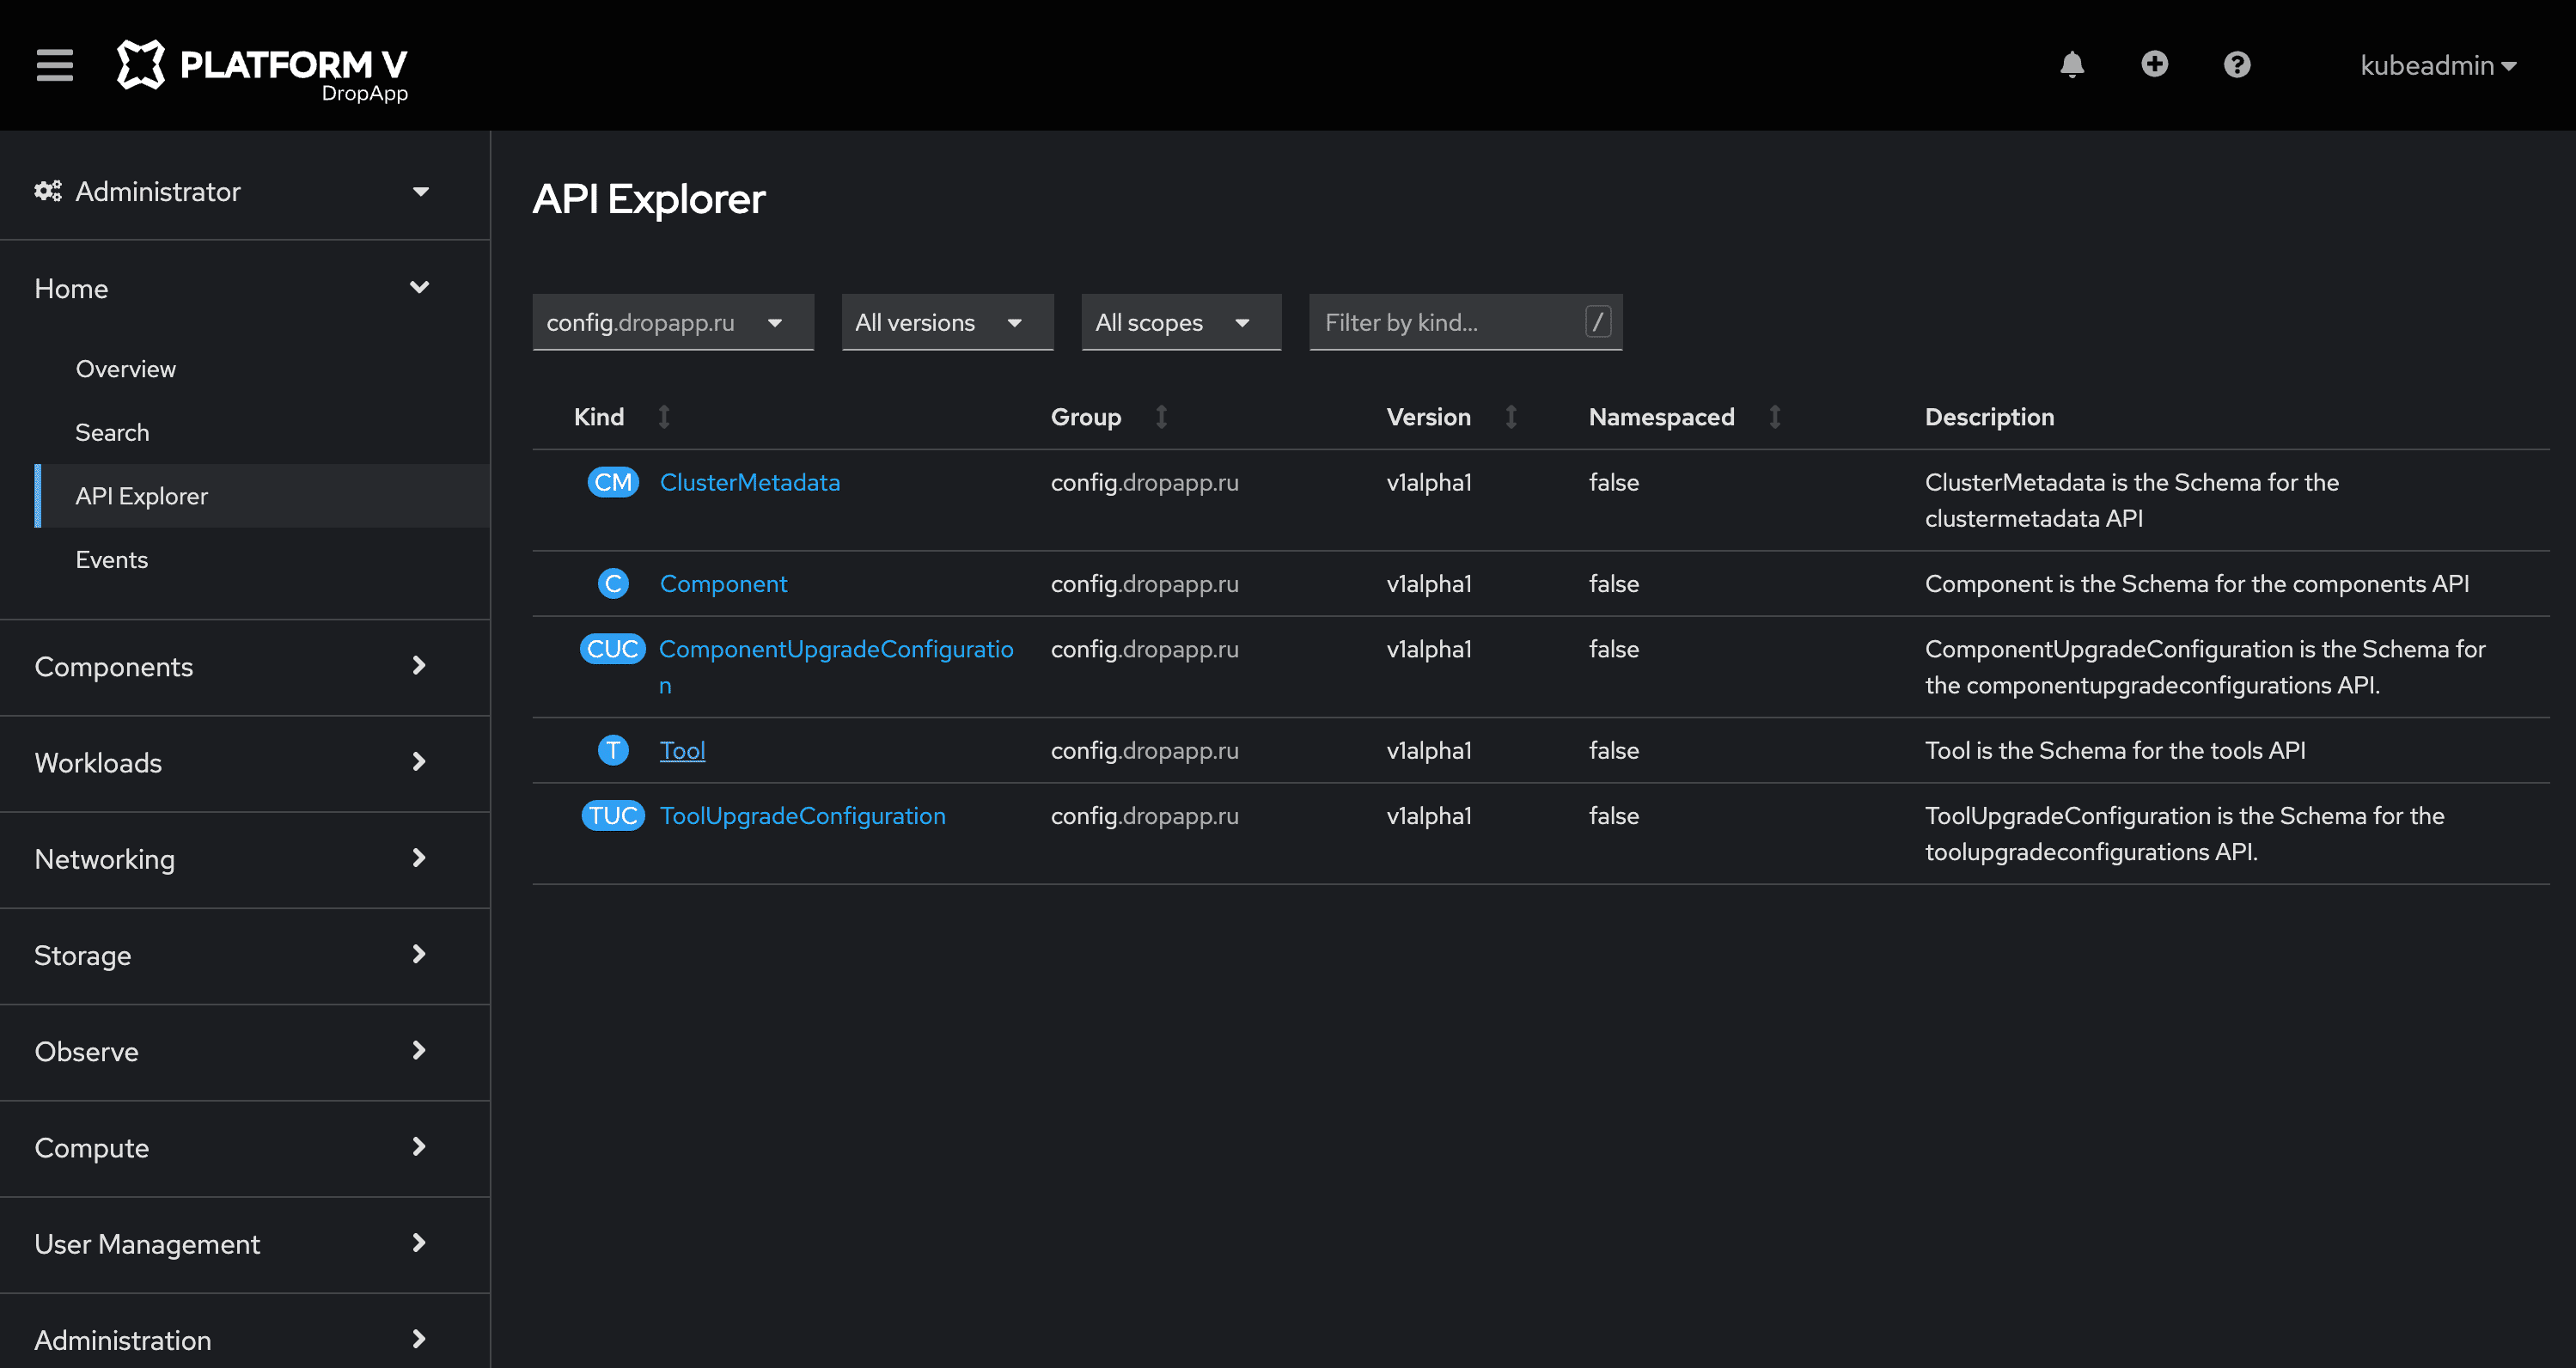Click the CUC resource badge
This screenshot has width=2576, height=1368.
pos(613,649)
